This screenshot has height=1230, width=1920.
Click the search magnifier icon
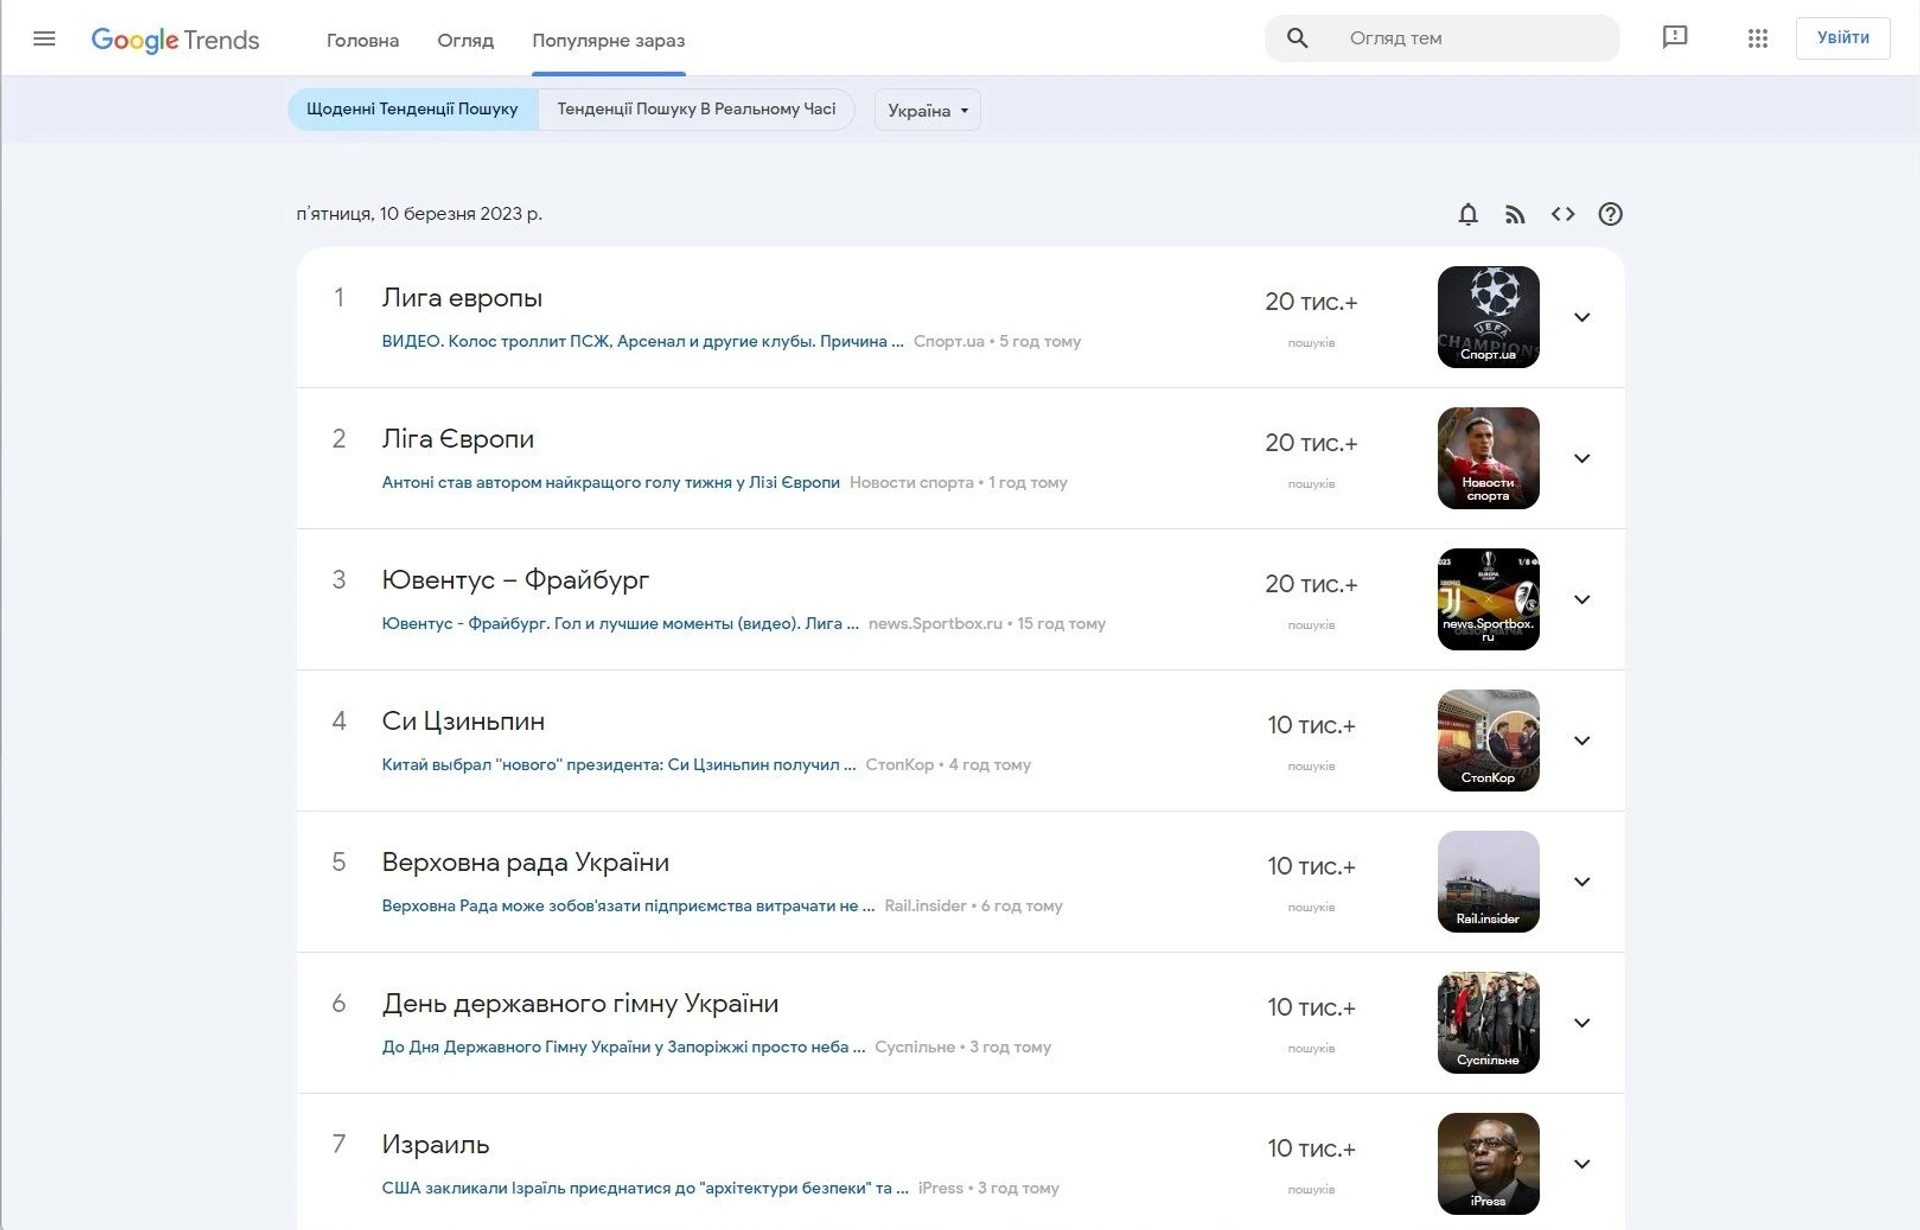1297,38
